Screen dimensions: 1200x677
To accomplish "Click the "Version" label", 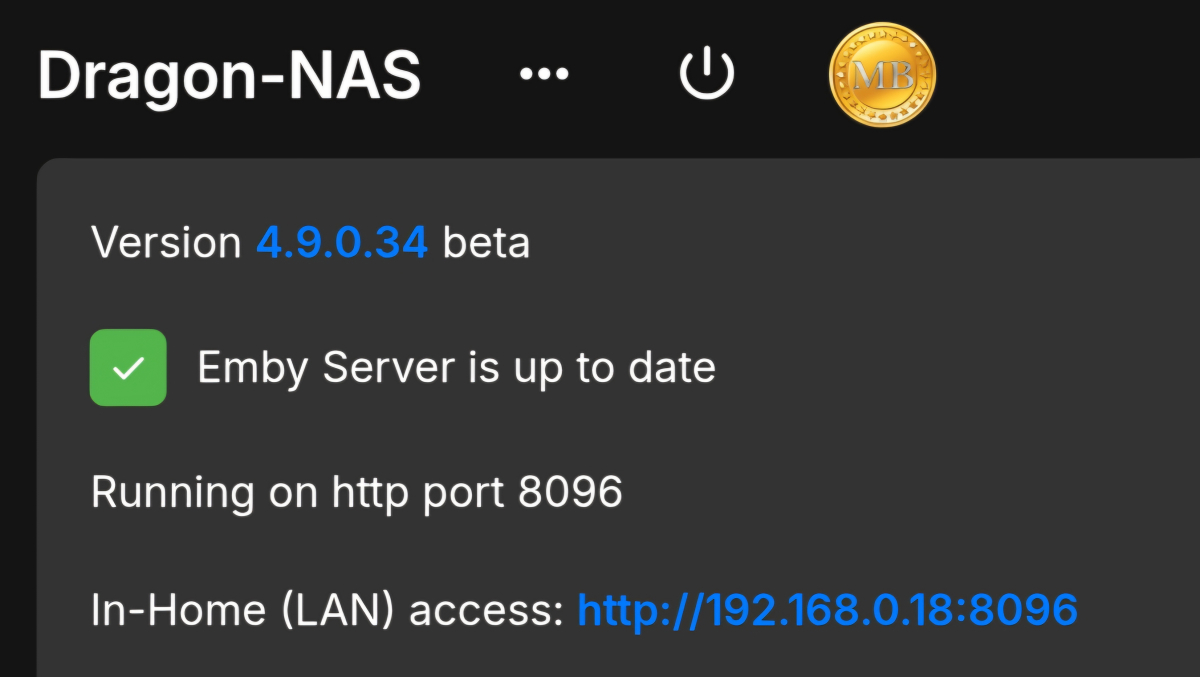I will (x=166, y=243).
